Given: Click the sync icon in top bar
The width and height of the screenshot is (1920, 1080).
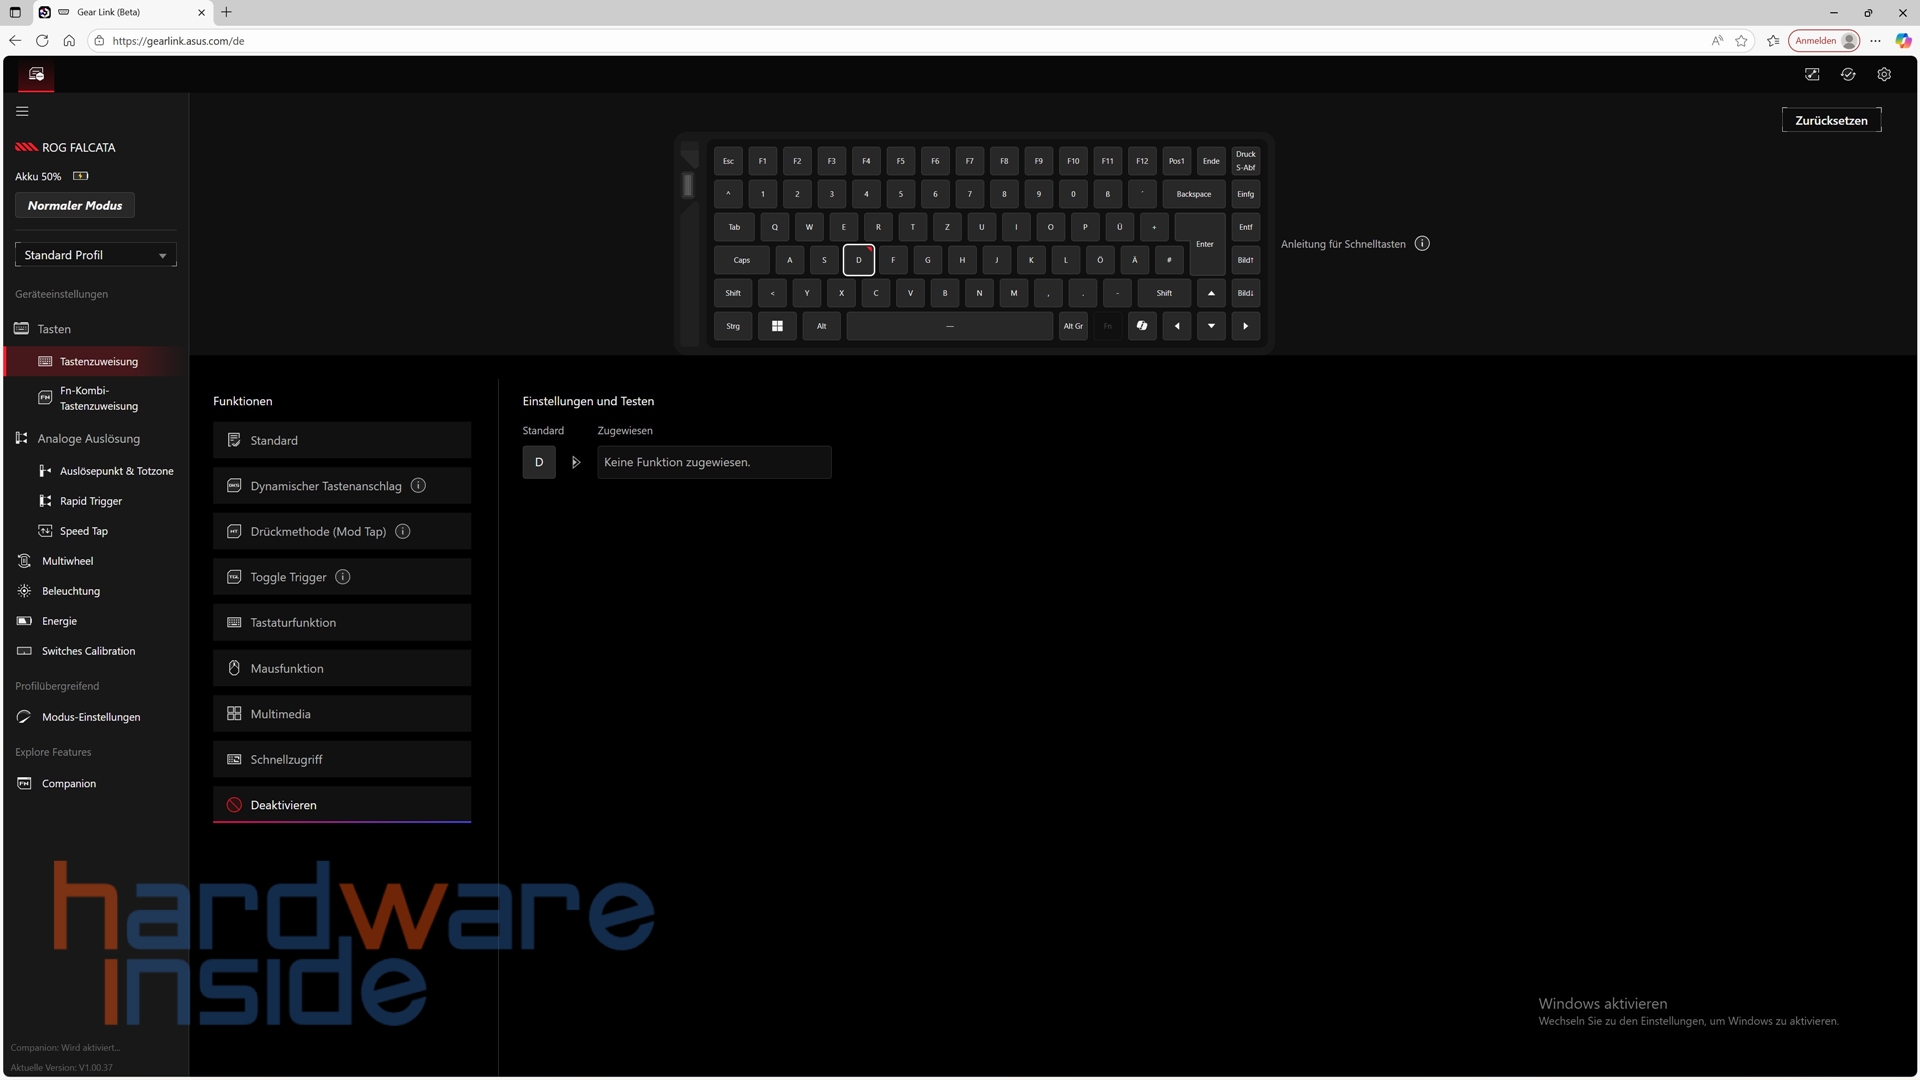Looking at the screenshot, I should pos(1848,75).
